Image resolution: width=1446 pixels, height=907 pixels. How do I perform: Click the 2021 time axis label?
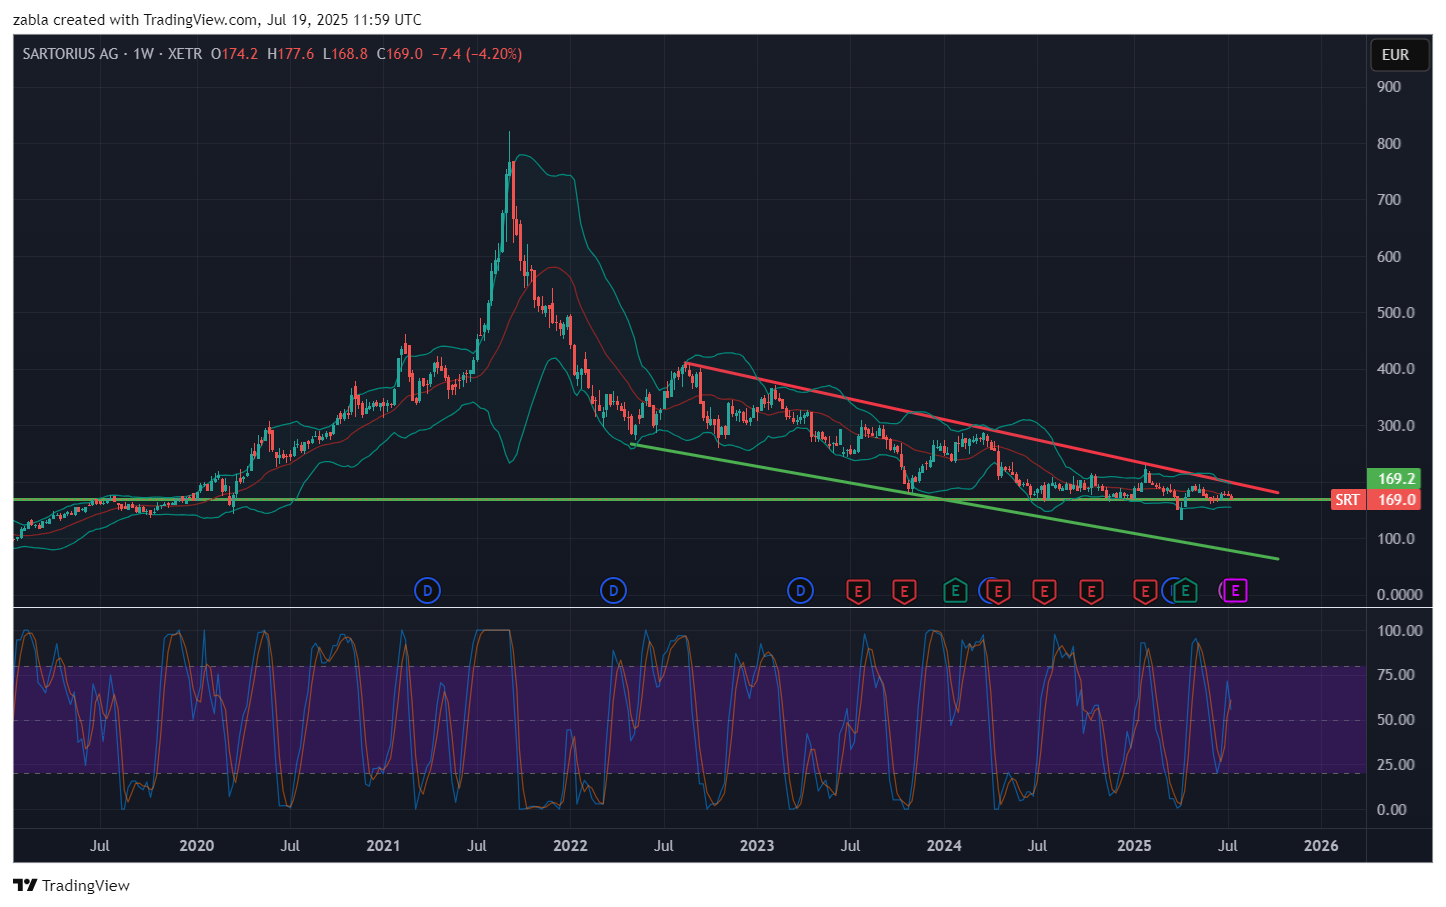383,846
